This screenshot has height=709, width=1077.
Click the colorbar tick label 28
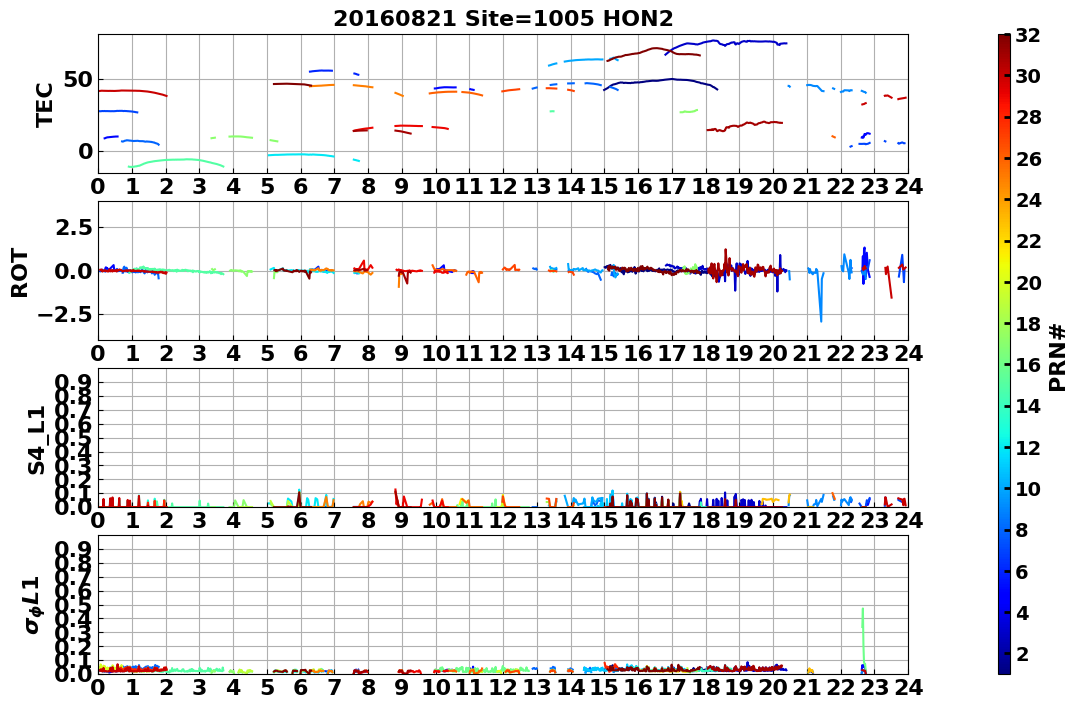tap(1028, 117)
